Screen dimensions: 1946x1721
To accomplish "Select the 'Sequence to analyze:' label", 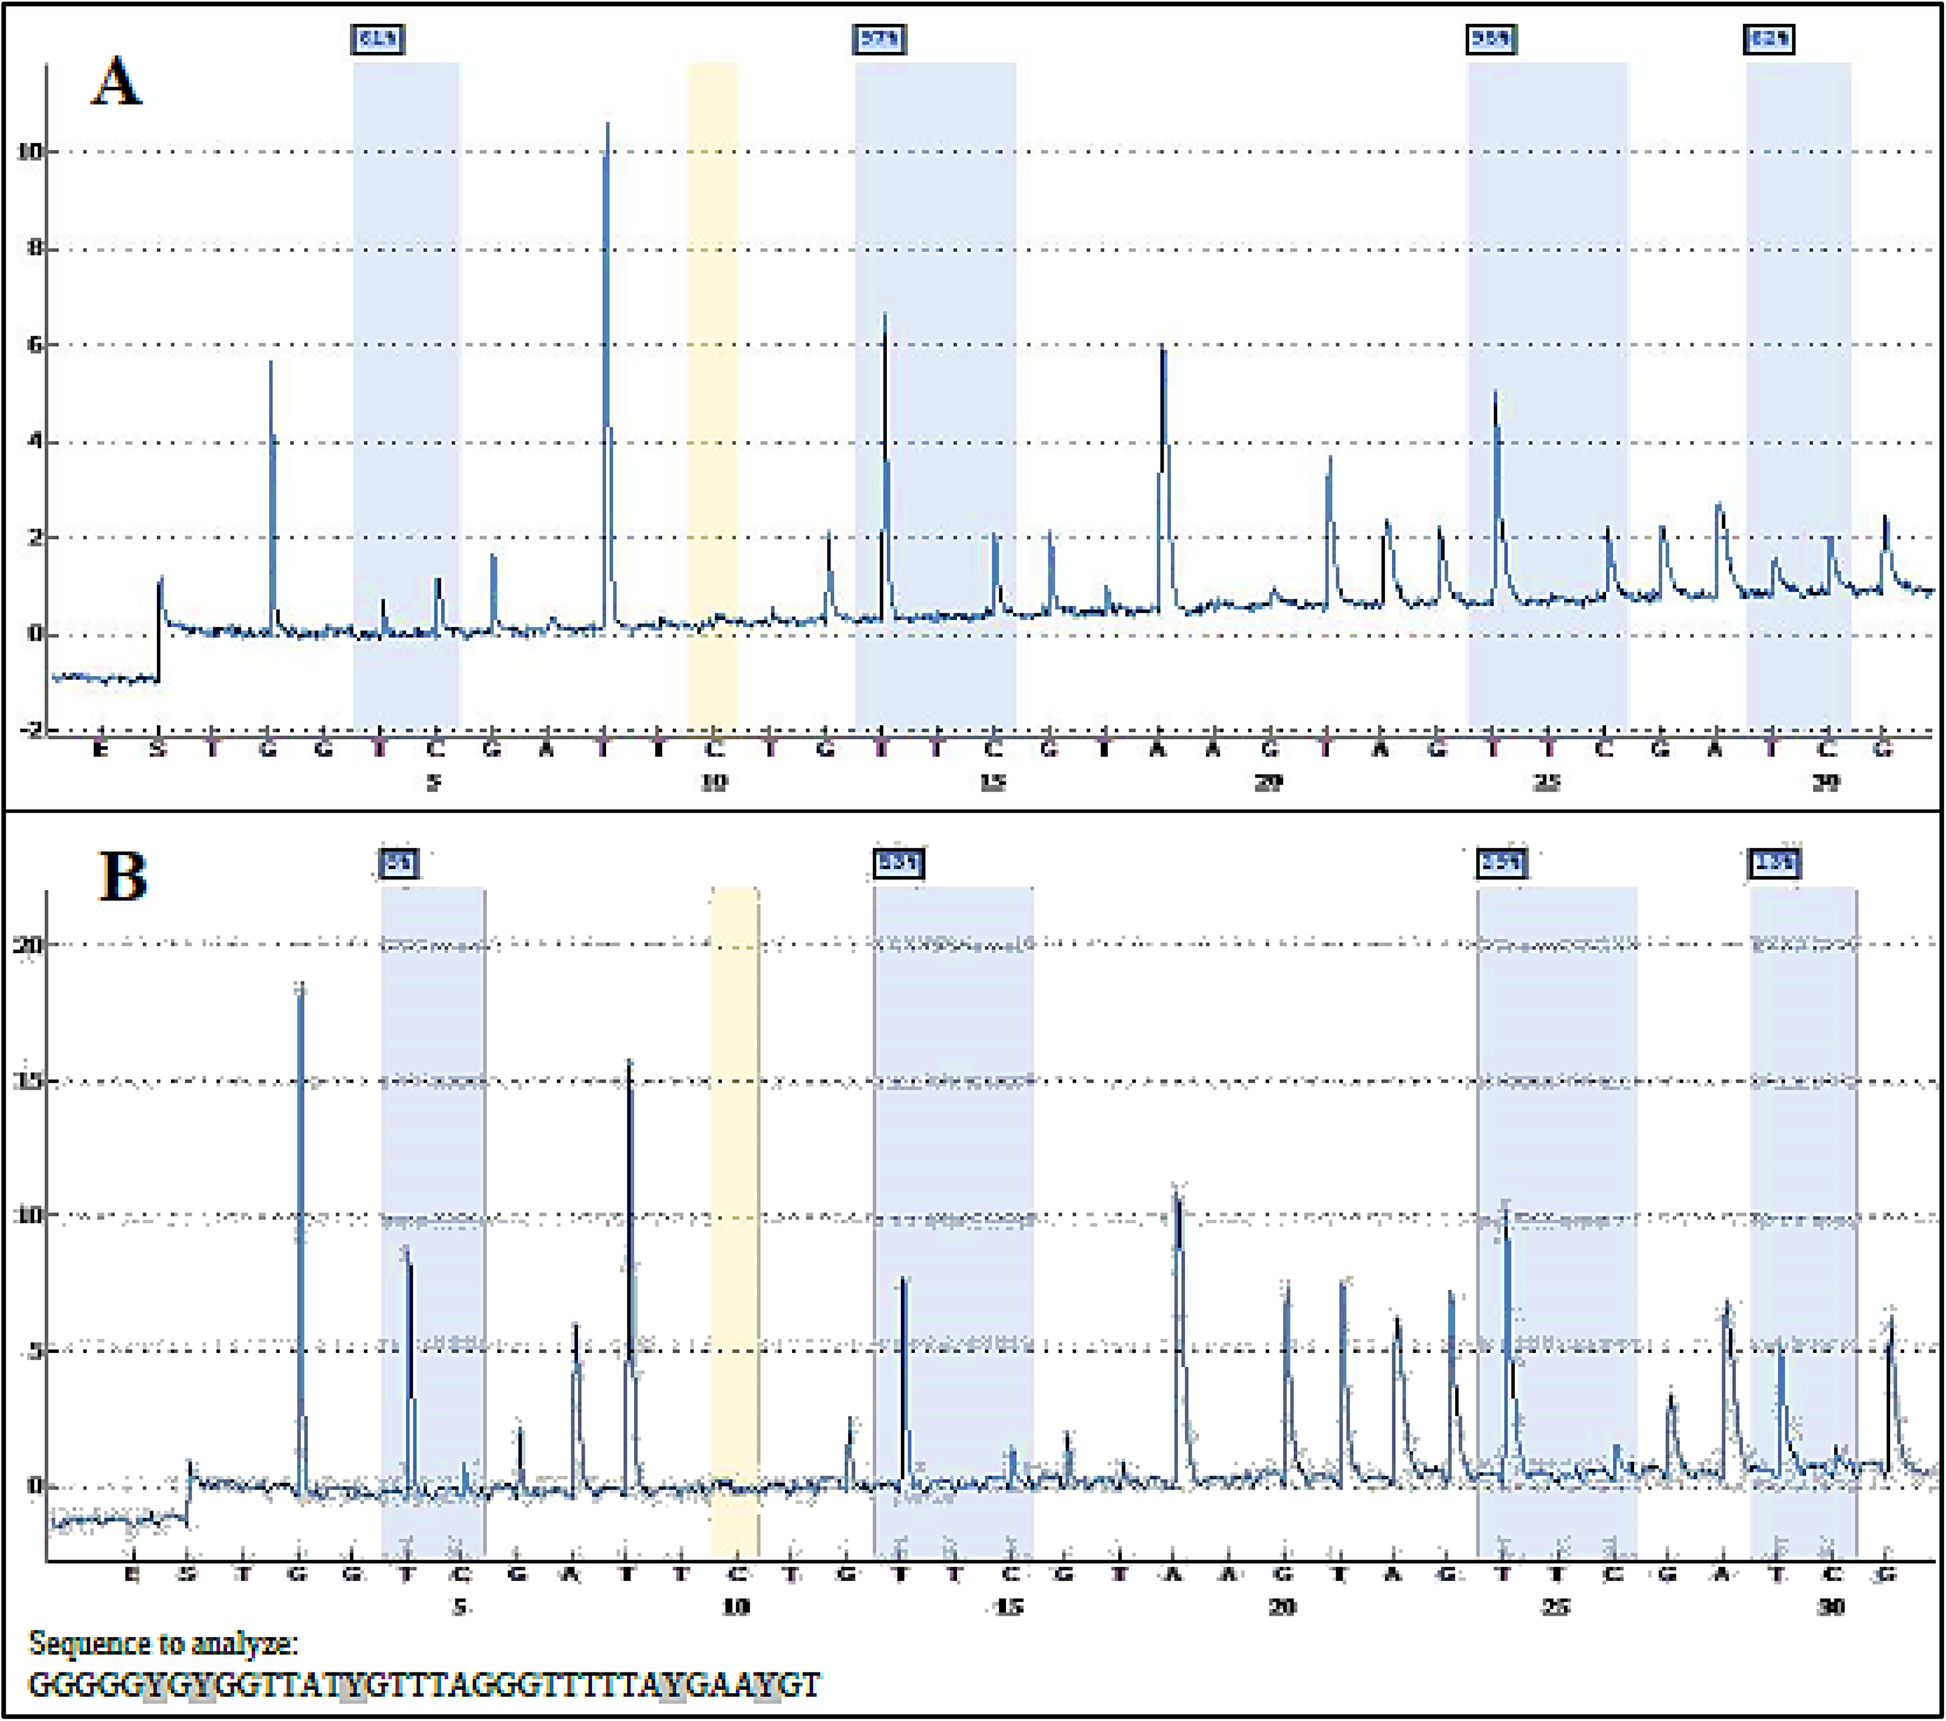I will click(x=163, y=1643).
